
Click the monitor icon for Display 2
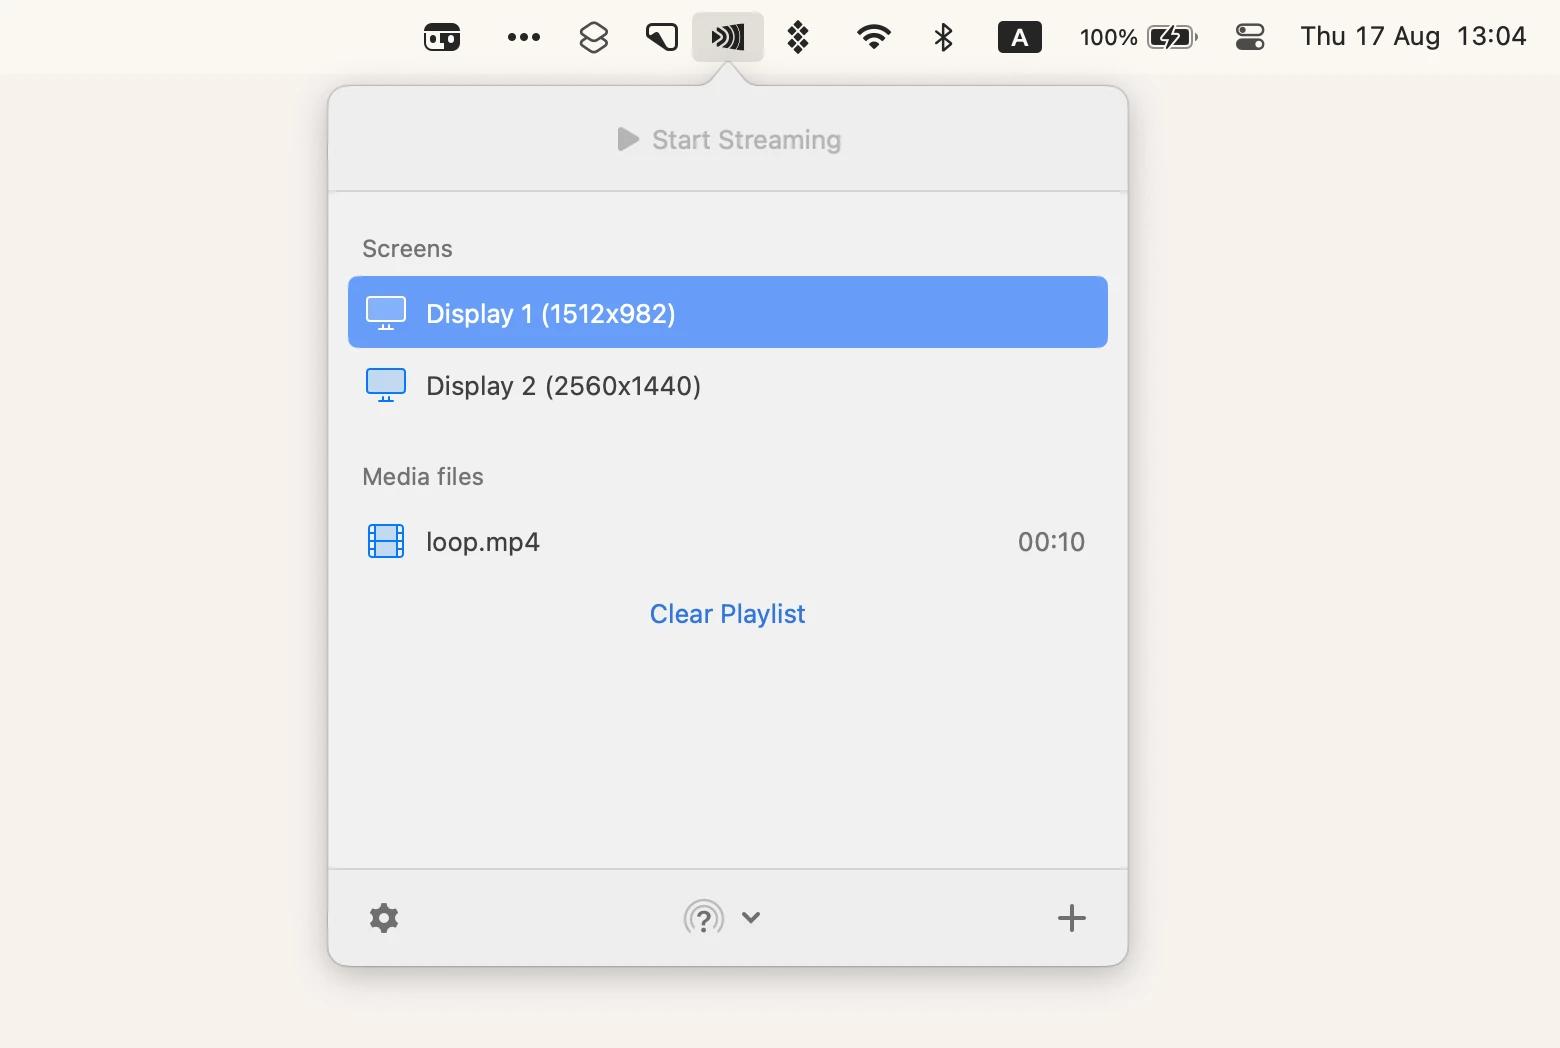pos(386,385)
